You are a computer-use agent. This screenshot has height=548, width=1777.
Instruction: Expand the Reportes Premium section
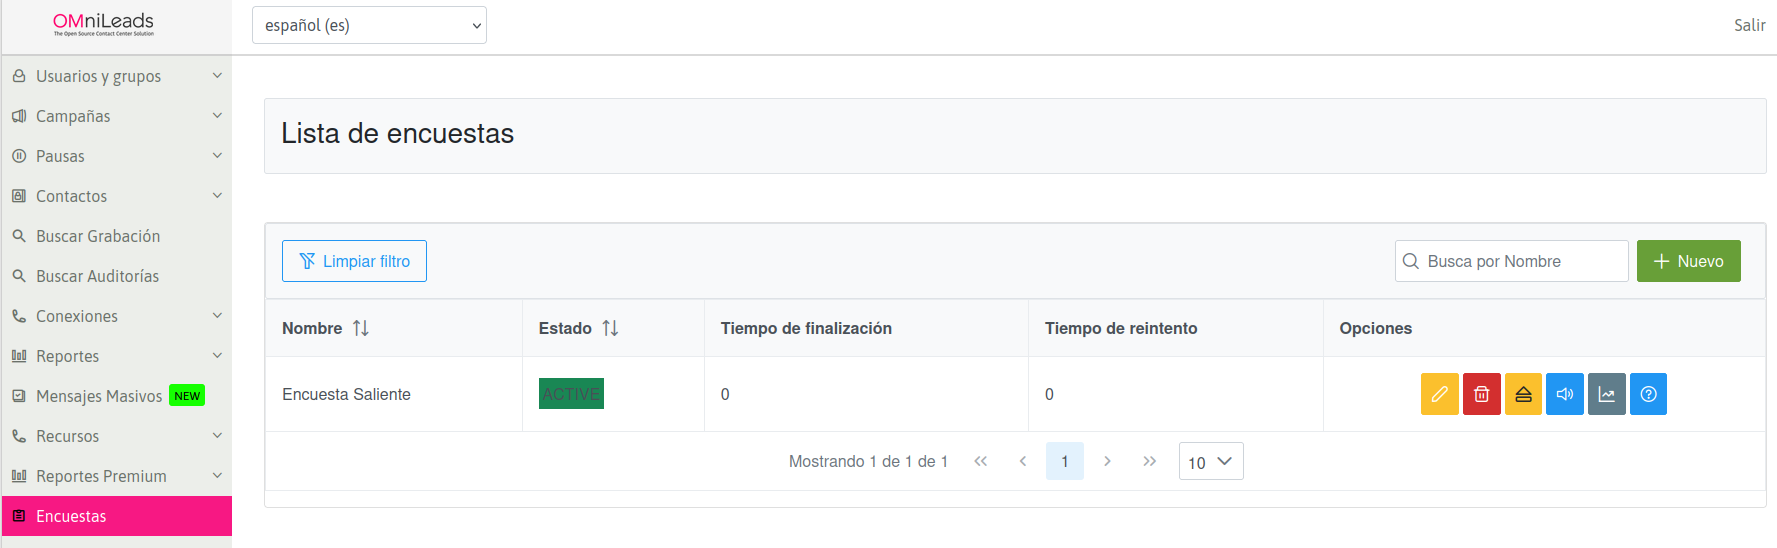coord(116,476)
